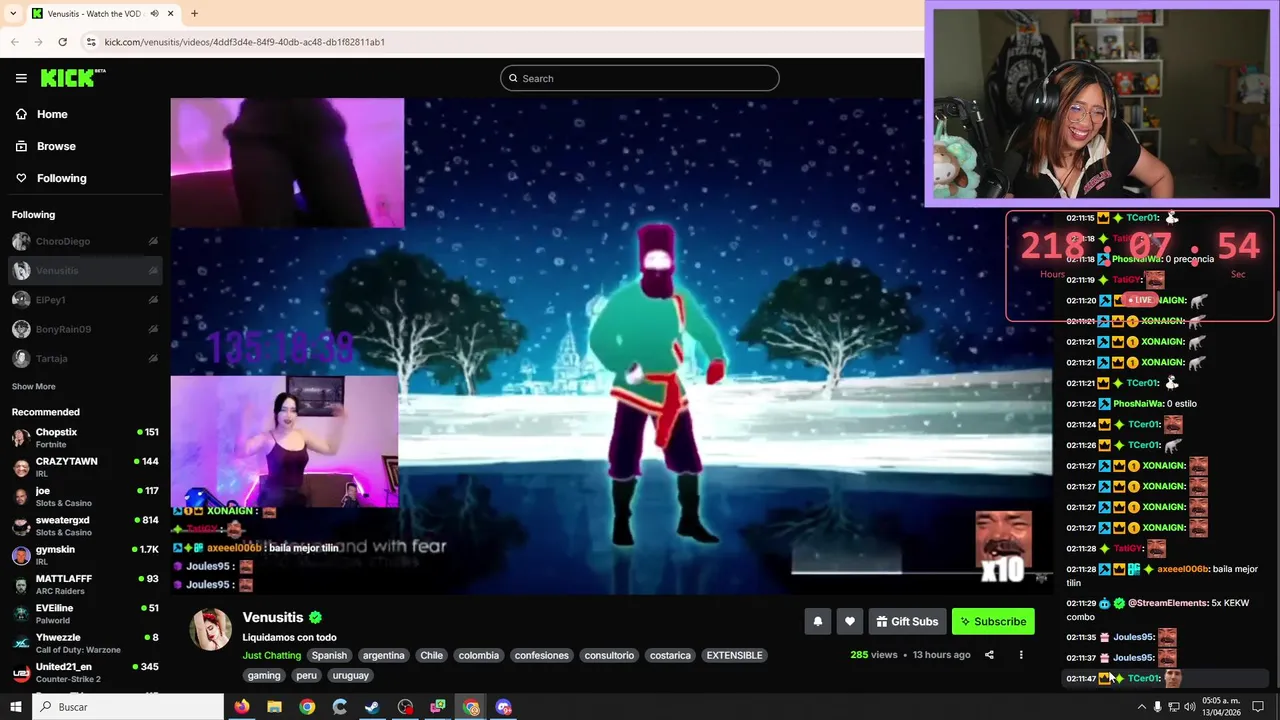The image size is (1280, 720).
Task: Open Tartaja's followed channel
Action: point(84,358)
